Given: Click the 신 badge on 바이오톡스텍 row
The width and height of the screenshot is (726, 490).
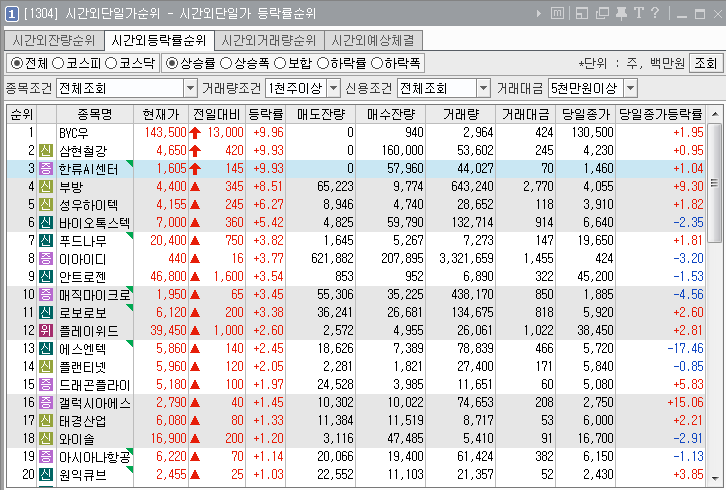Looking at the screenshot, I should (x=45, y=223).
